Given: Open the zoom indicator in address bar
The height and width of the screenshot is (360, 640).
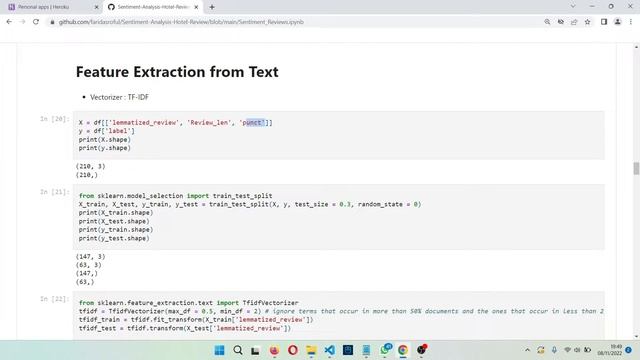Looking at the screenshot, I should tap(547, 22).
